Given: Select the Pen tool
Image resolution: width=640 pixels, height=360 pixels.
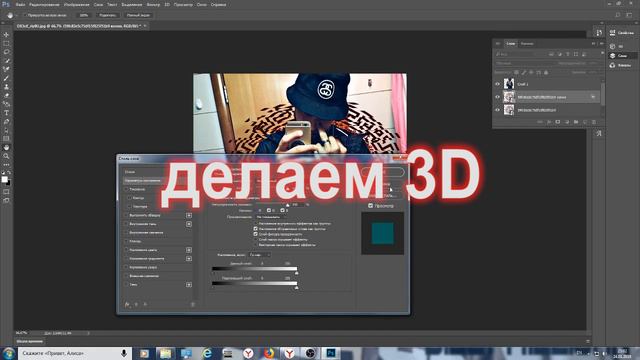Looking at the screenshot, I should 6,122.
